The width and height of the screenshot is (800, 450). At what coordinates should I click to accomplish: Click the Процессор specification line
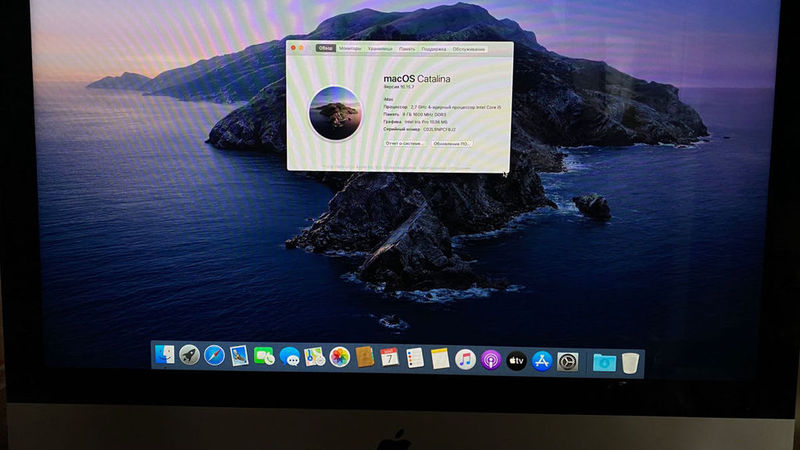click(442, 107)
